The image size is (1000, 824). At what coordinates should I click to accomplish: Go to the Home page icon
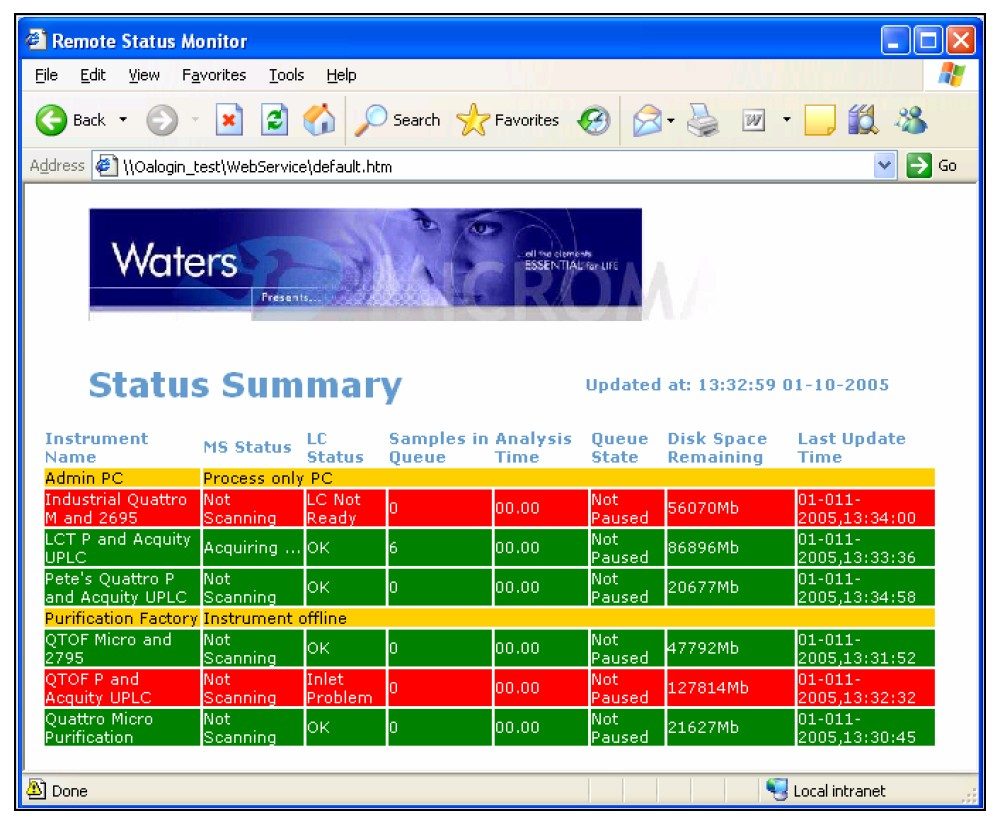click(x=320, y=120)
